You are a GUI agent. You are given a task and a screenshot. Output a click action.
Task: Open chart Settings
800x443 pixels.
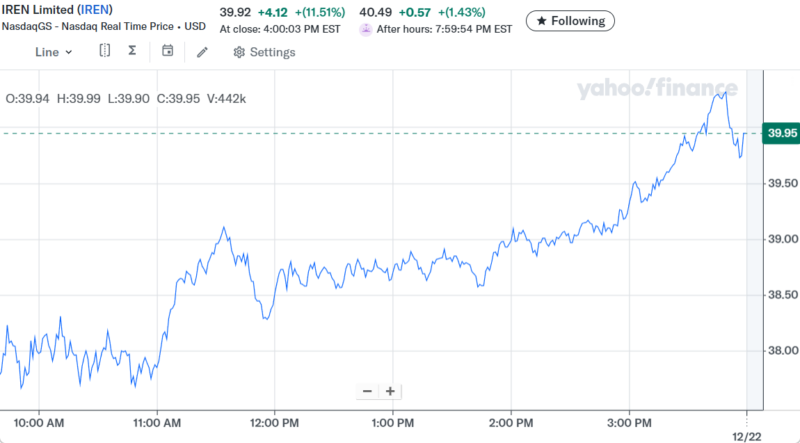point(264,52)
